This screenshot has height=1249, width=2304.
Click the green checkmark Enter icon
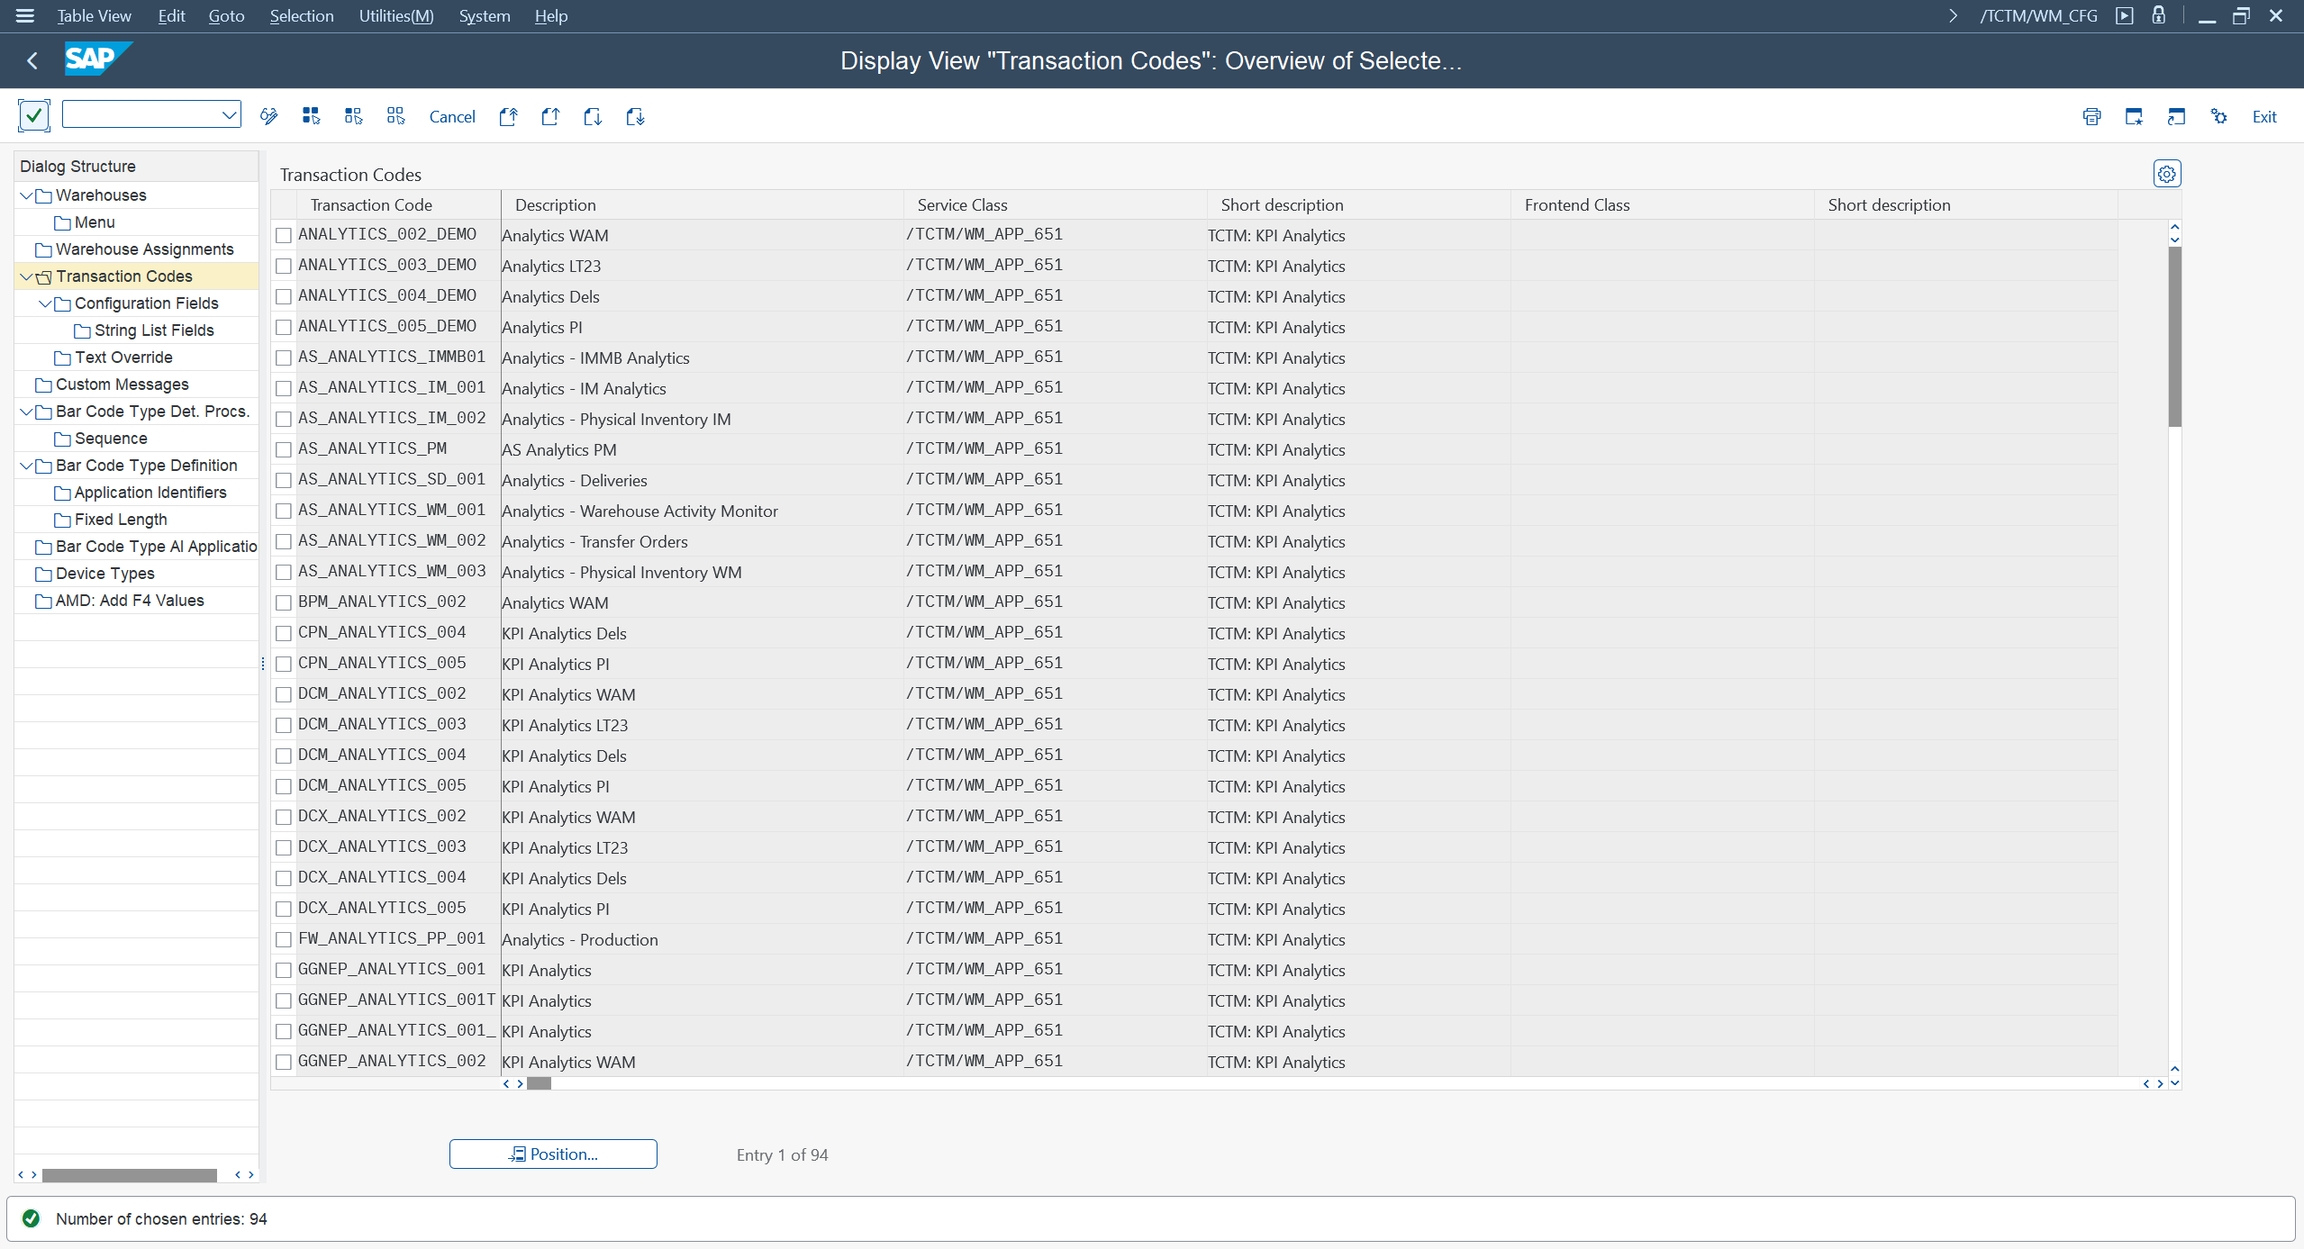(34, 116)
